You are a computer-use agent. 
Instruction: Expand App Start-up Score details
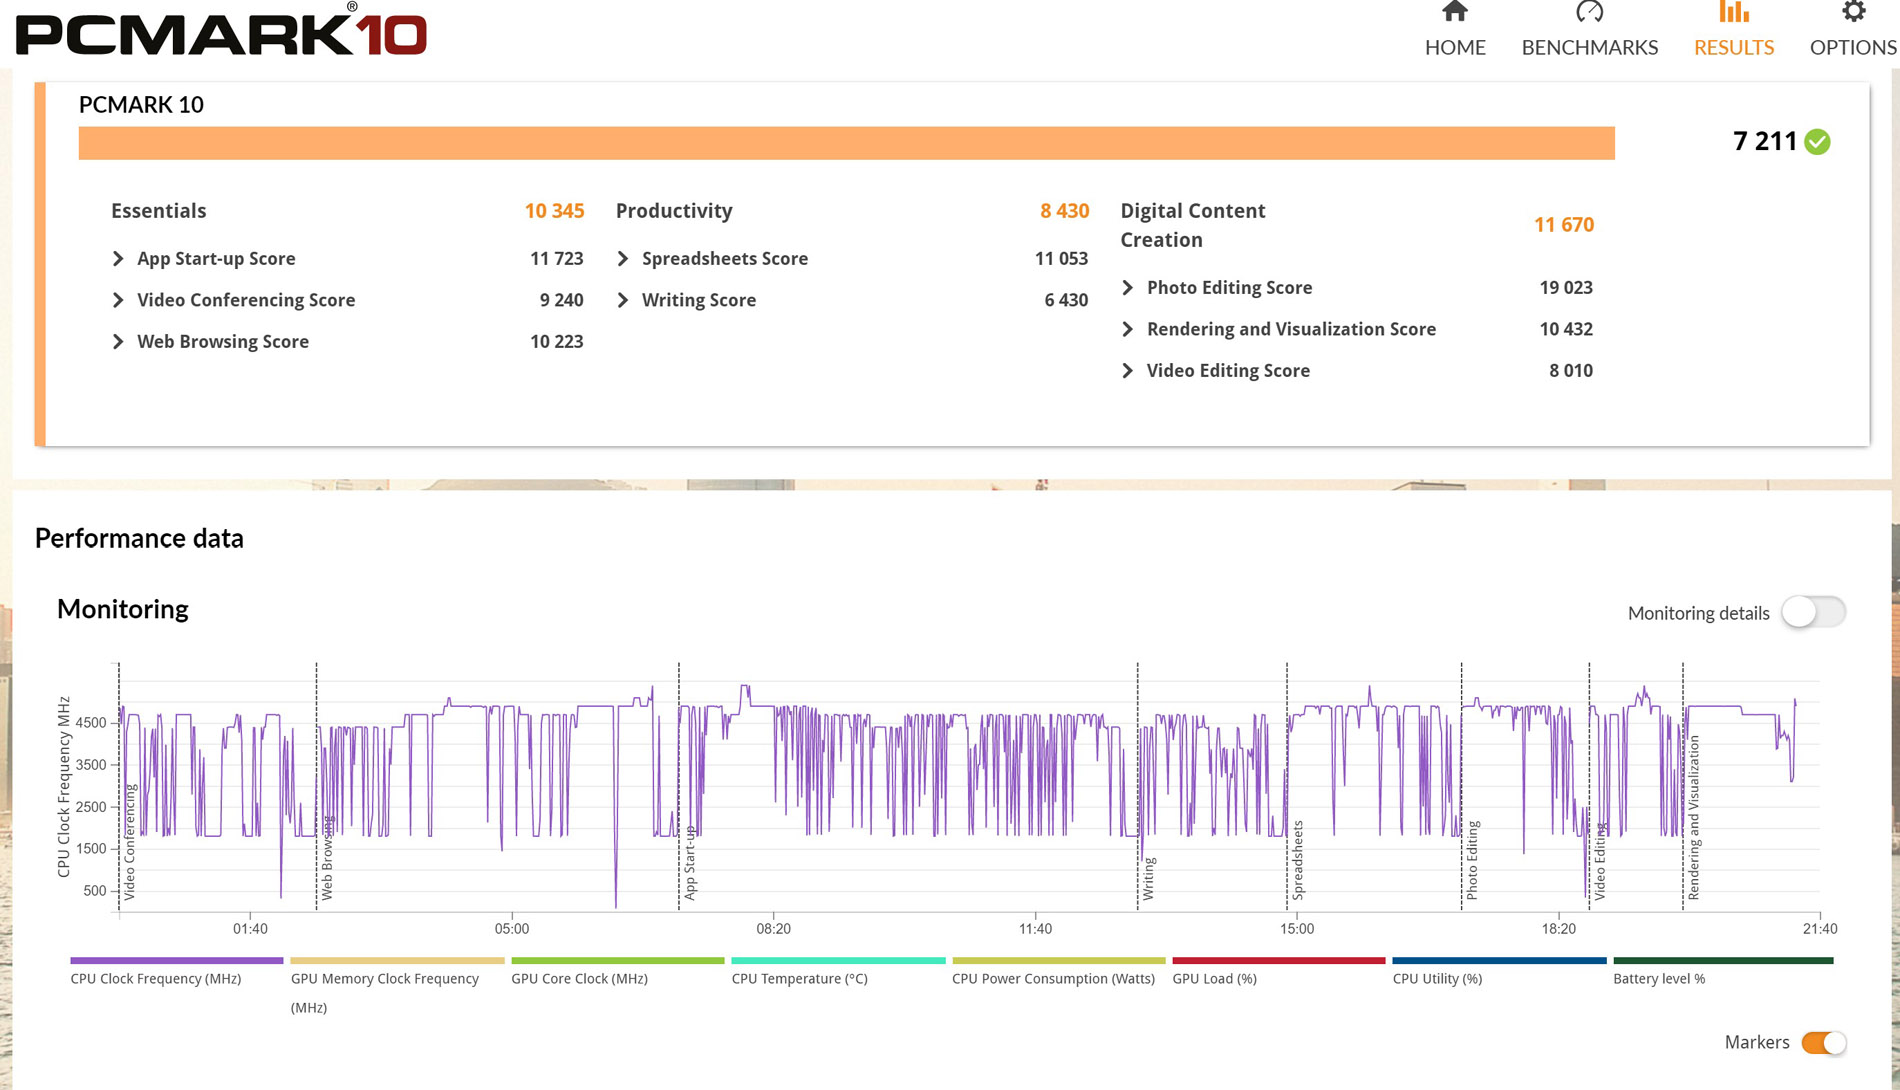coord(118,259)
